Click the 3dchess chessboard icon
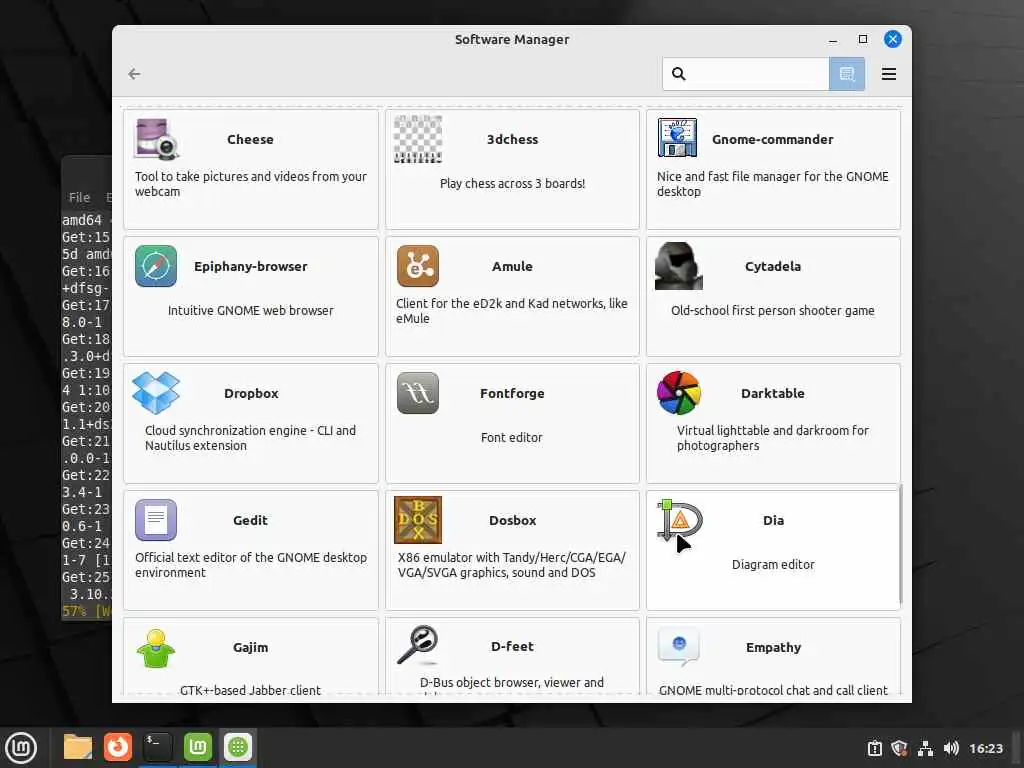 pos(418,139)
